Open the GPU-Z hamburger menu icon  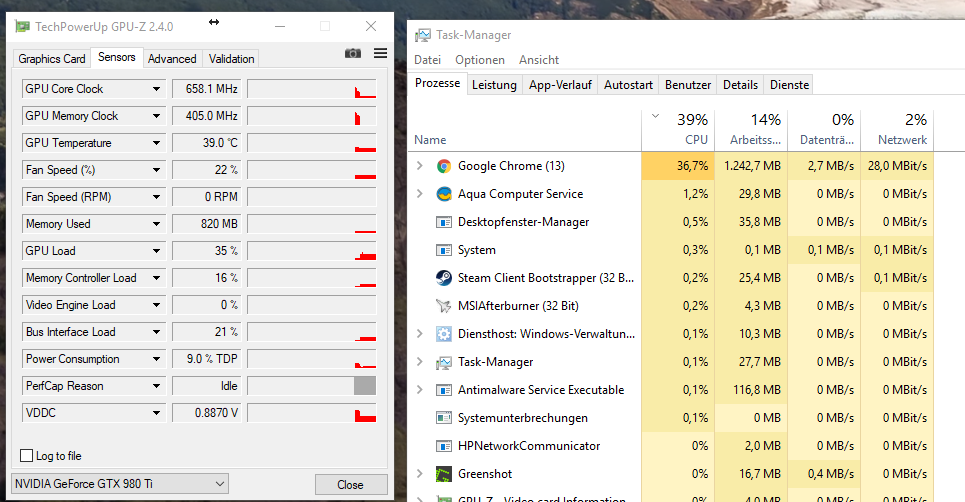tap(380, 53)
